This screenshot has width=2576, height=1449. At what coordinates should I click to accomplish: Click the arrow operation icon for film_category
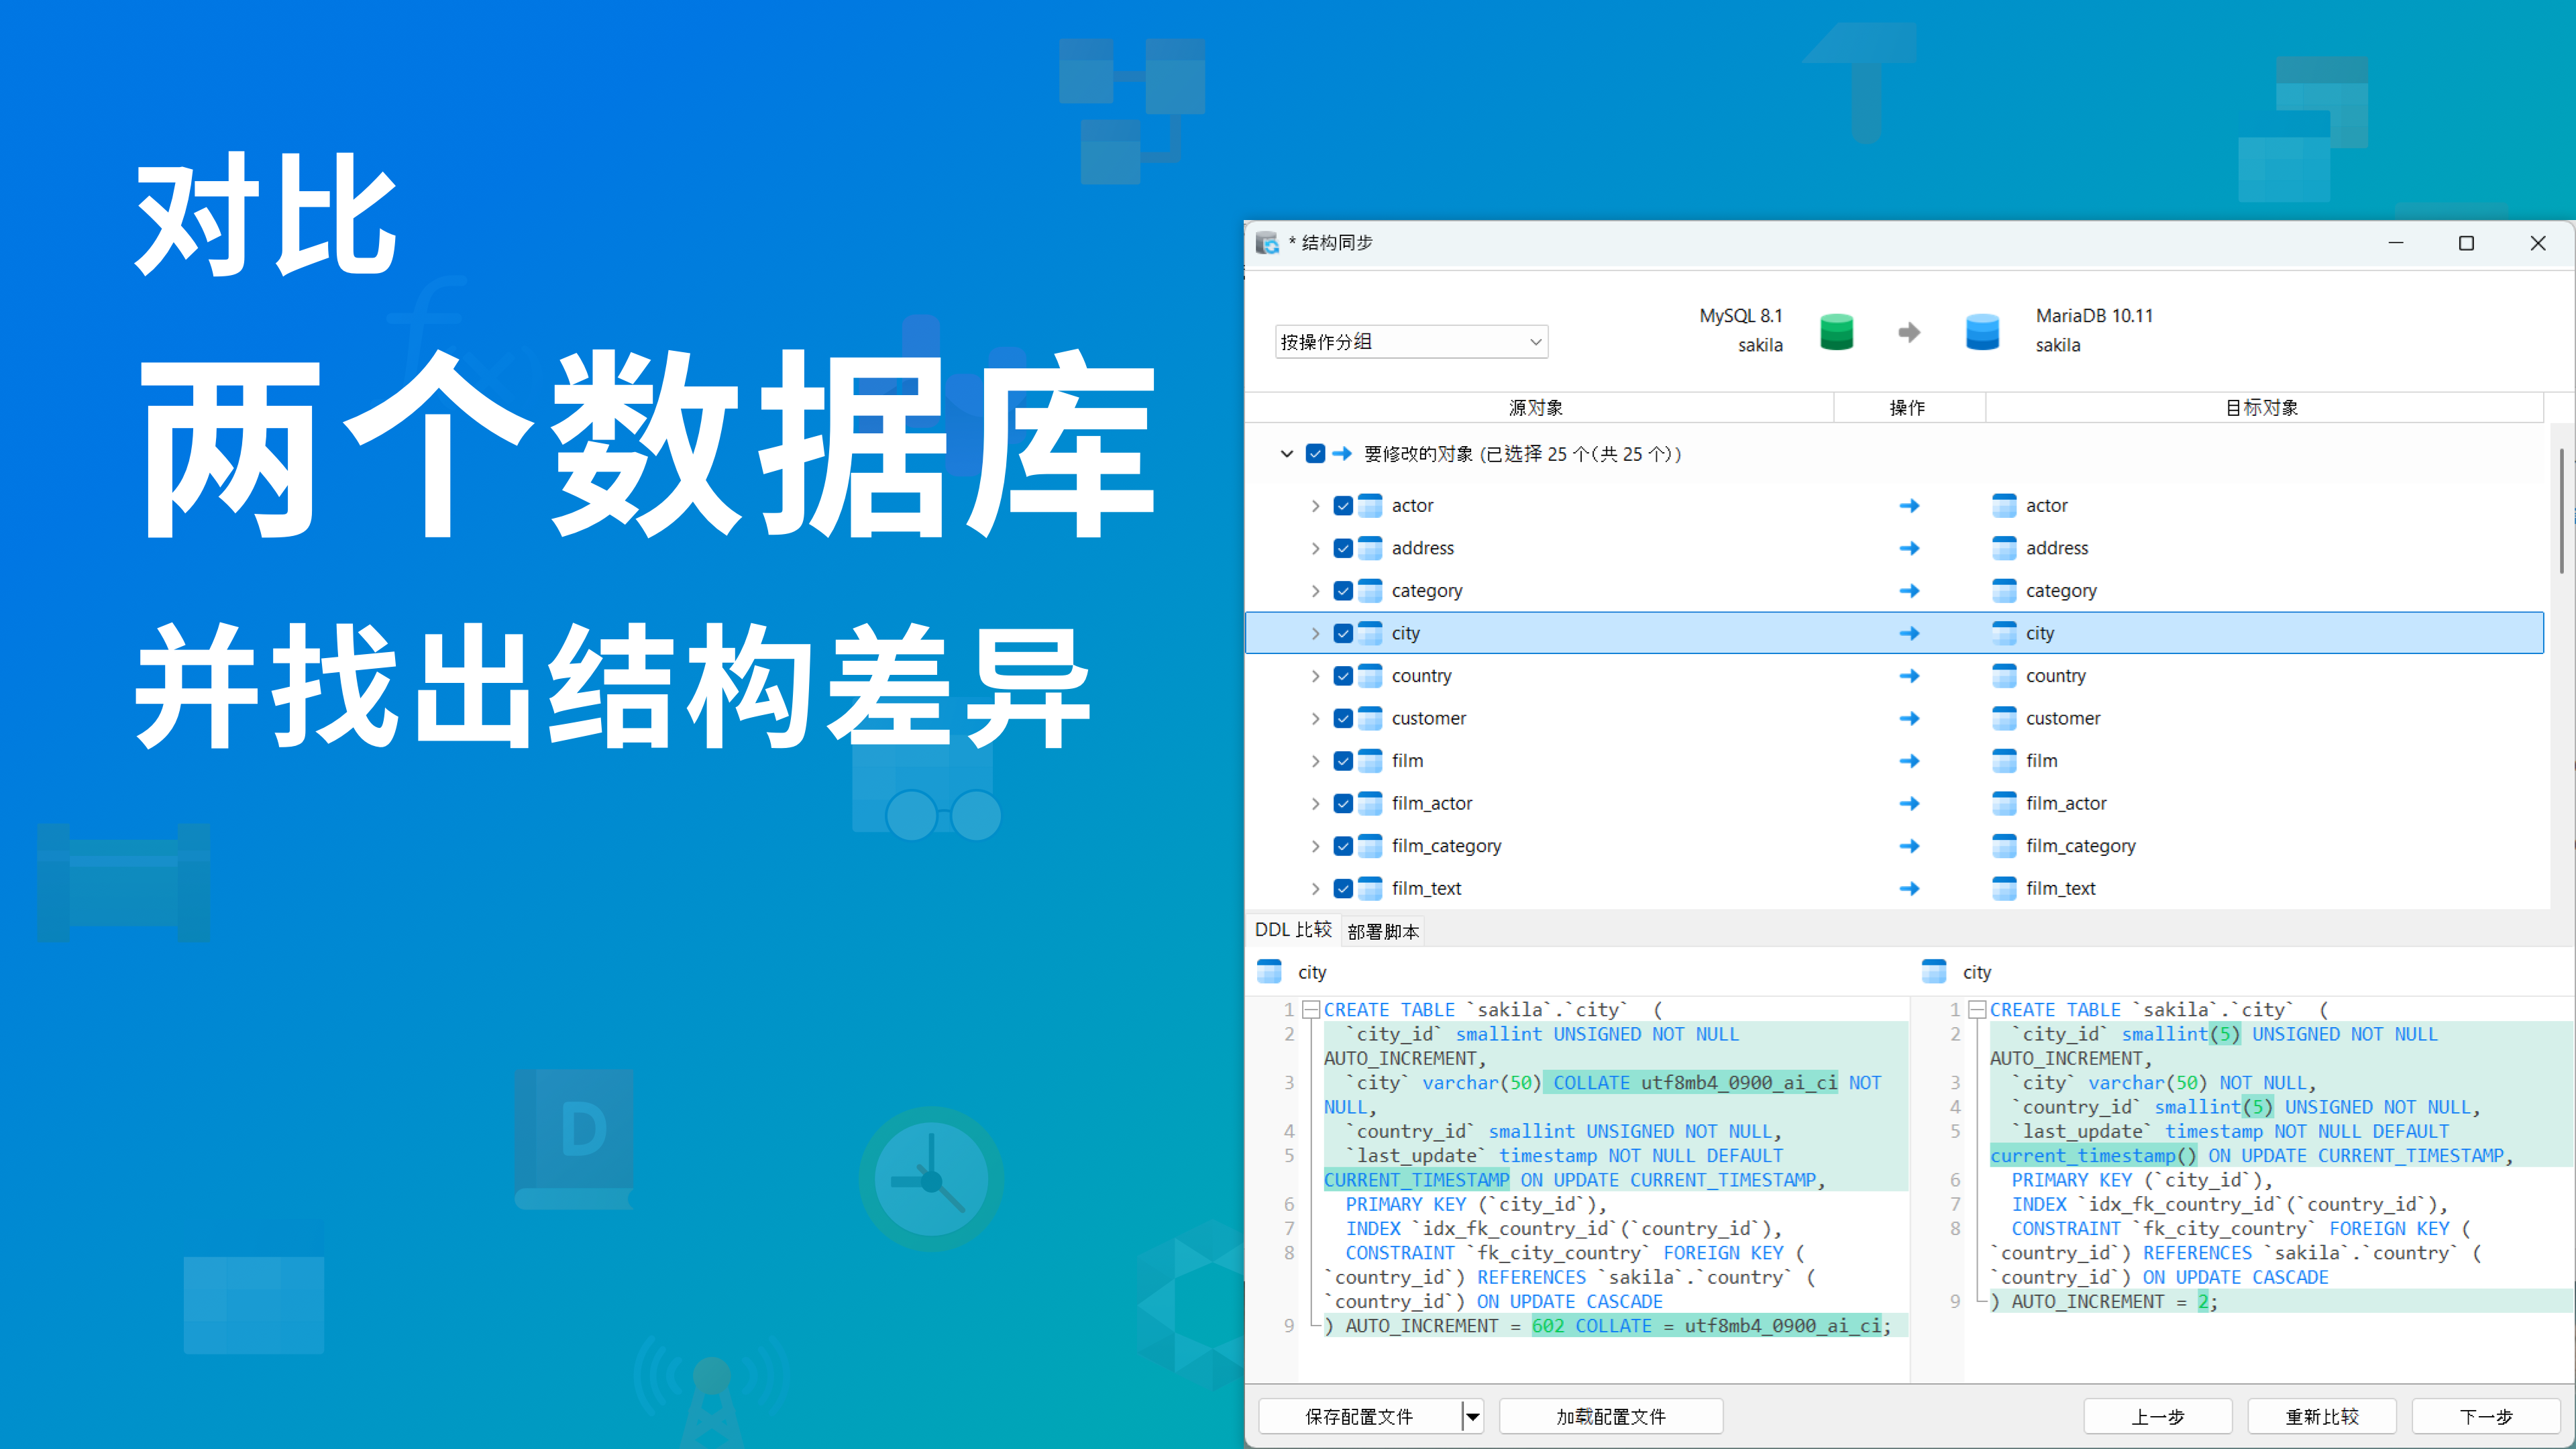(x=1909, y=846)
